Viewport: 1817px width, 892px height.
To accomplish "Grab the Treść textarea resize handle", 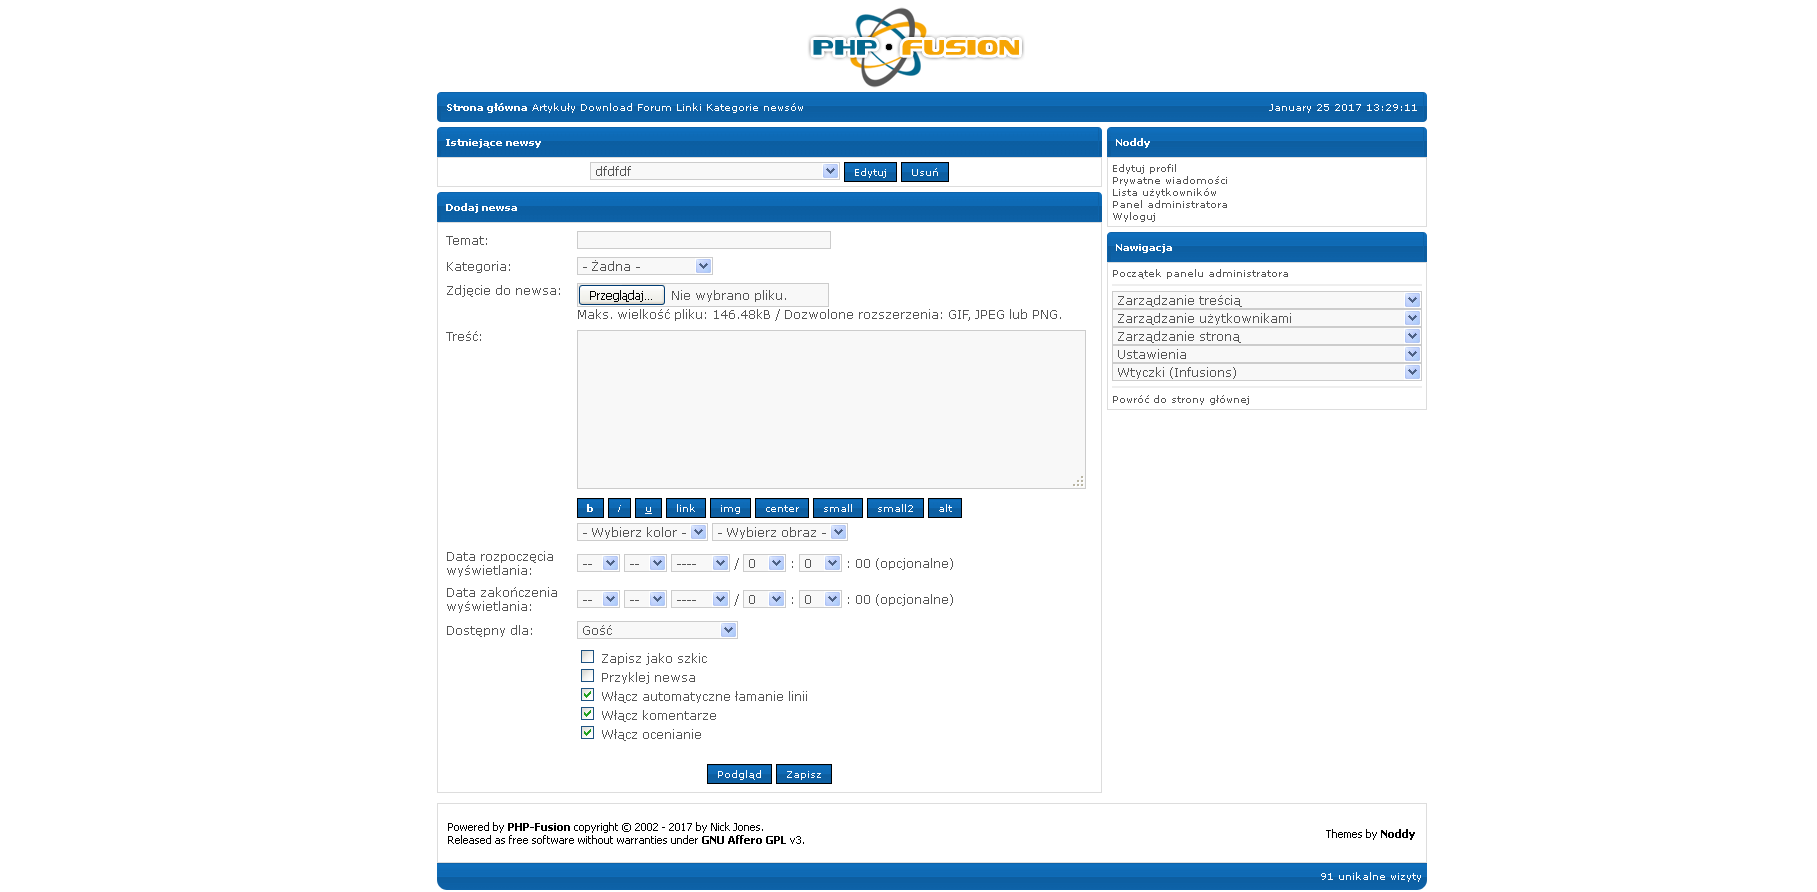I will (x=1078, y=482).
